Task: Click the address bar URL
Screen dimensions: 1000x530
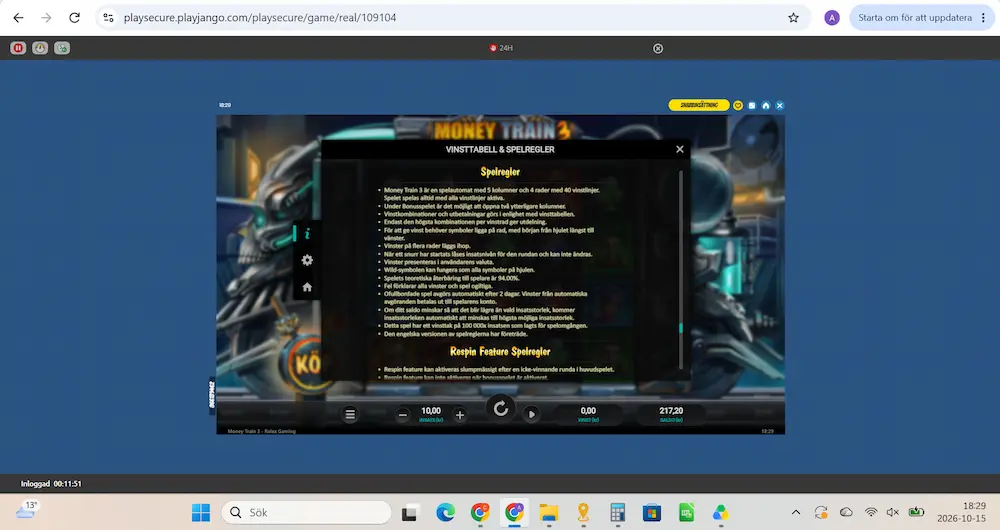Action: 260,18
